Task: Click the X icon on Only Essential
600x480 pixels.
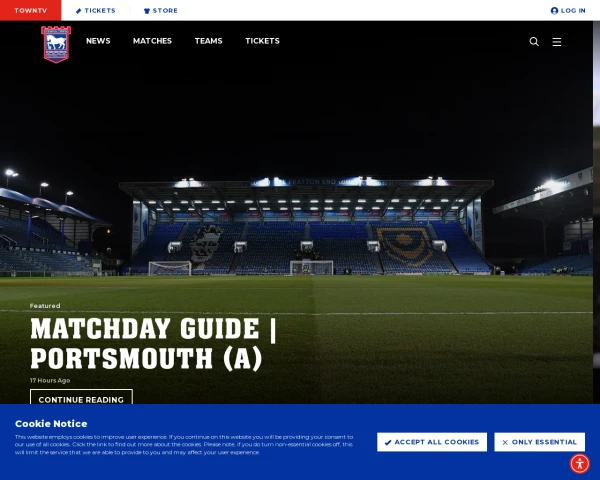Action: [x=505, y=442]
